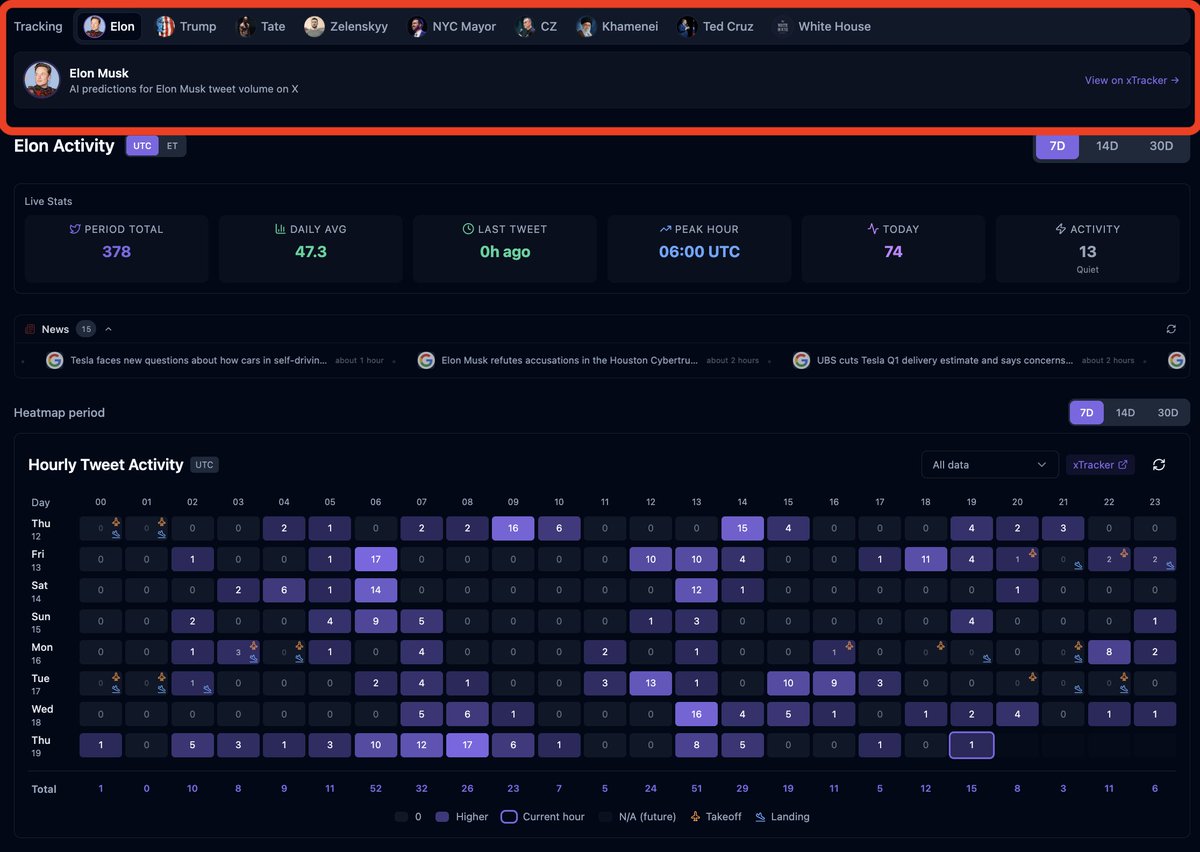Click the xTracker external link icon
This screenshot has height=852, width=1200.
coord(1121,464)
